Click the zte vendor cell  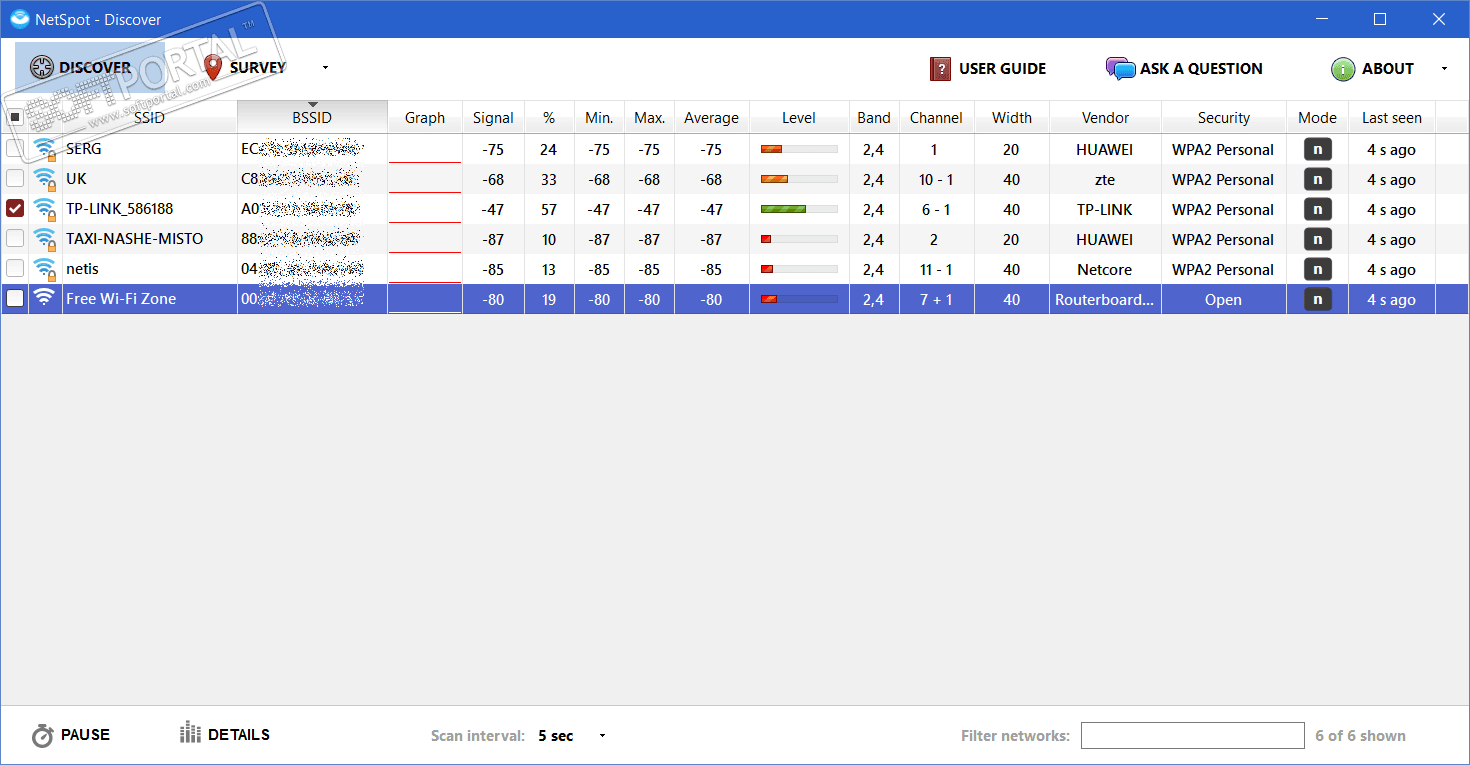point(1105,180)
